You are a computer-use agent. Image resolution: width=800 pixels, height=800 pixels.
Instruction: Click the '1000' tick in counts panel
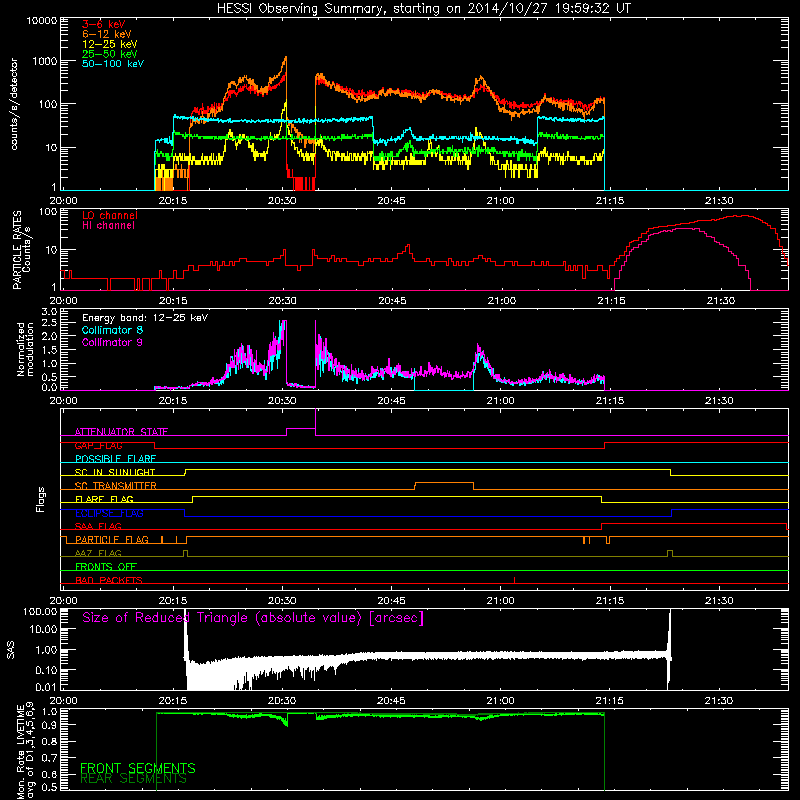coord(45,62)
